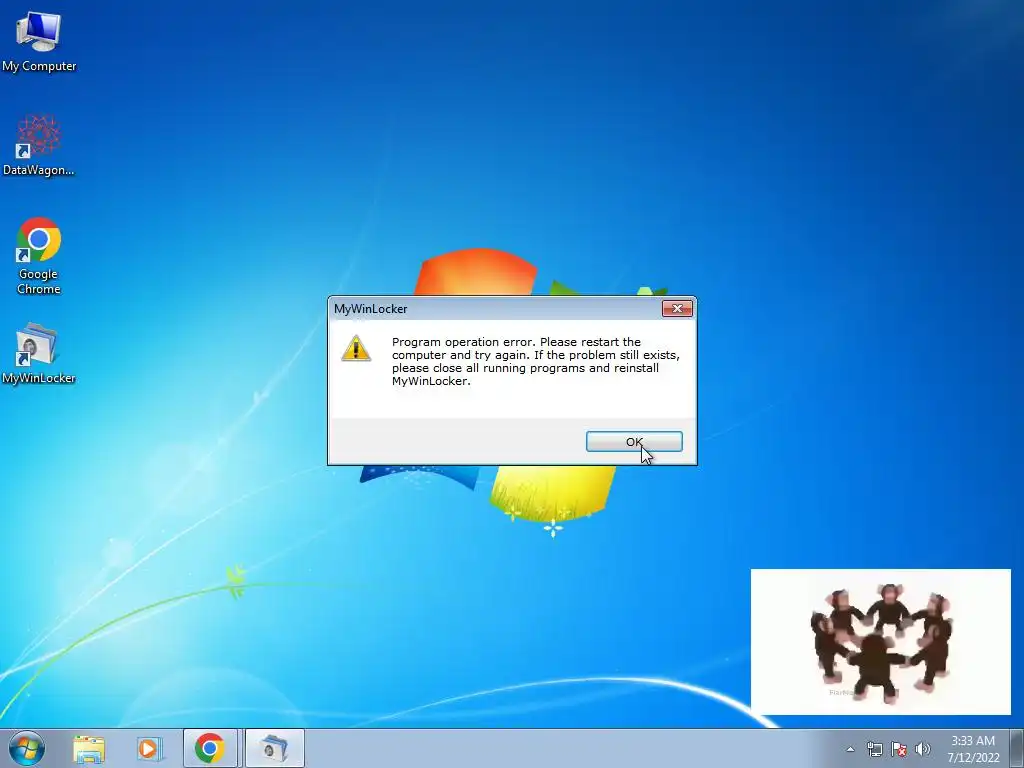
Task: Click the MyWinLocker taskbar button
Action: (x=275, y=748)
